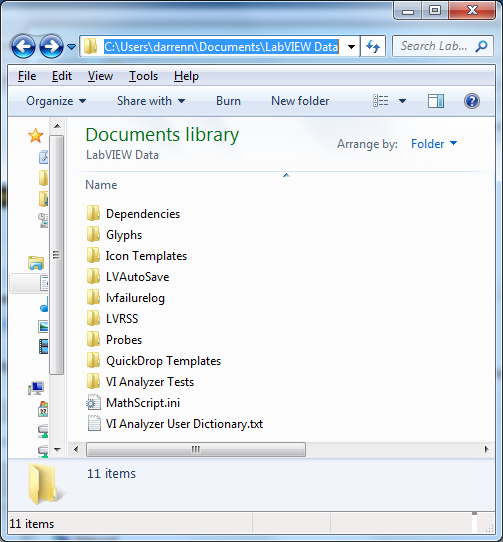
Task: Click the horizontal scroll left arrow
Action: click(x=76, y=449)
